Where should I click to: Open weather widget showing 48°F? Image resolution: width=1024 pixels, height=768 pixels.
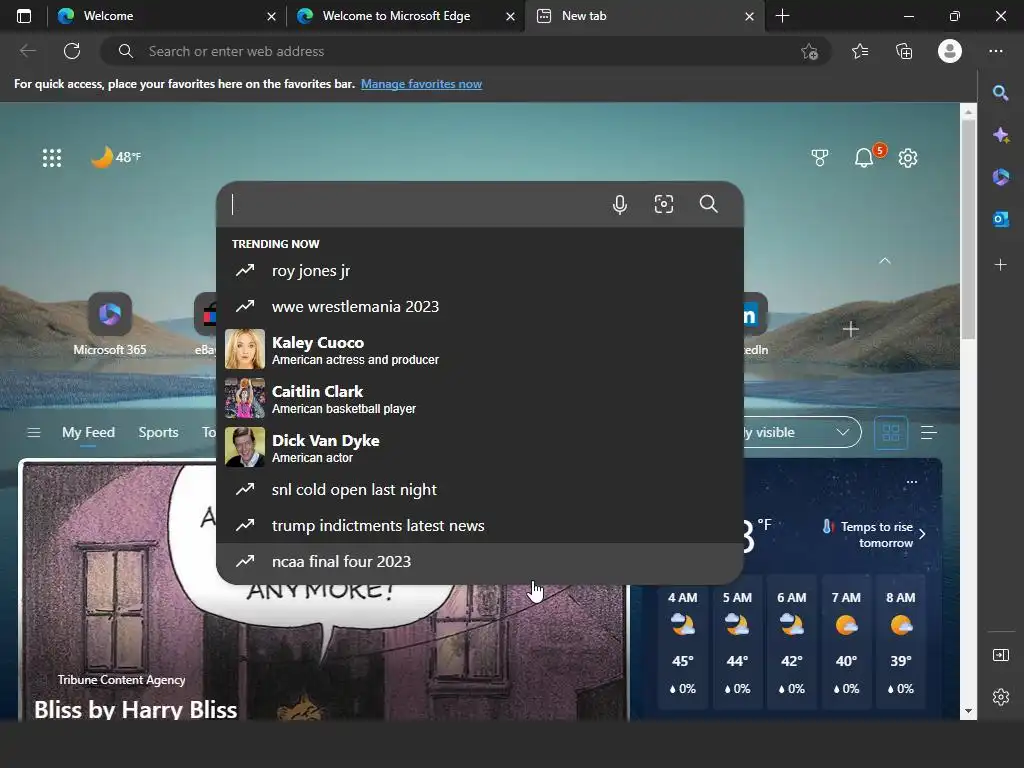(x=116, y=157)
